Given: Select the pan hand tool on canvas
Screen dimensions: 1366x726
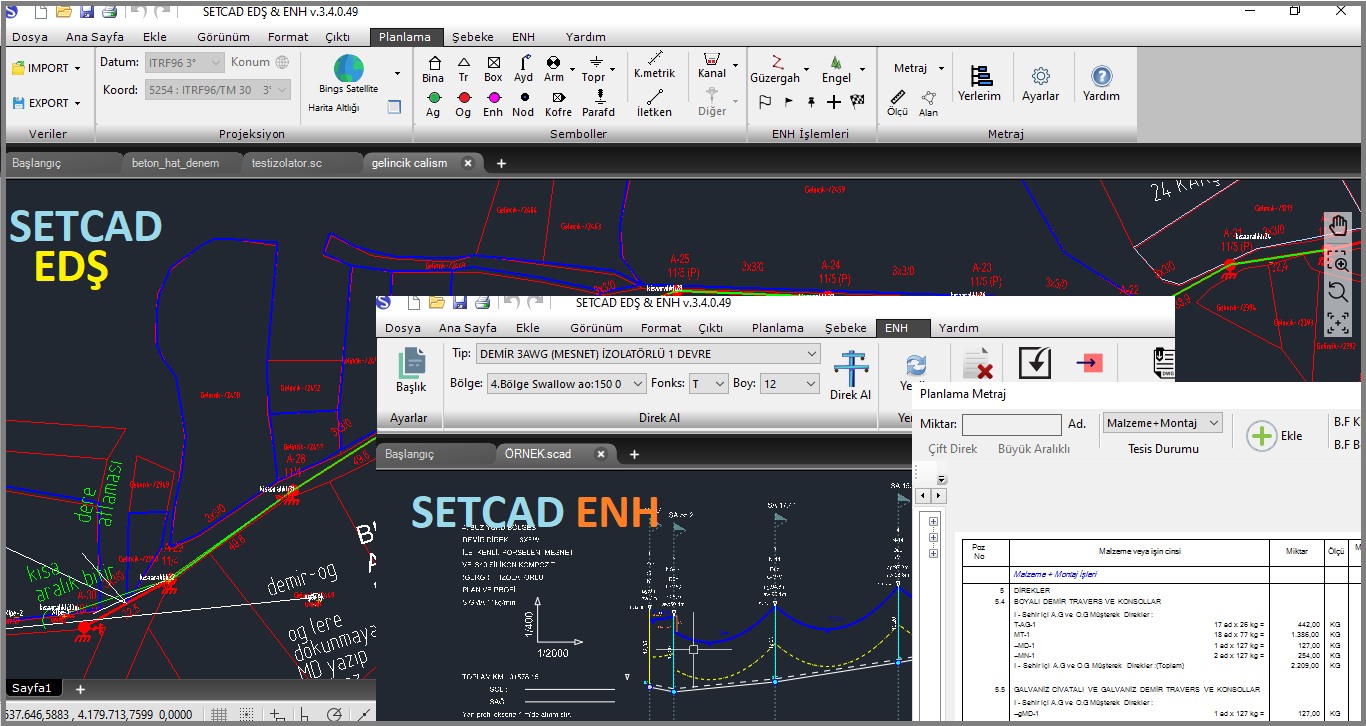Looking at the screenshot, I should coord(1338,226).
